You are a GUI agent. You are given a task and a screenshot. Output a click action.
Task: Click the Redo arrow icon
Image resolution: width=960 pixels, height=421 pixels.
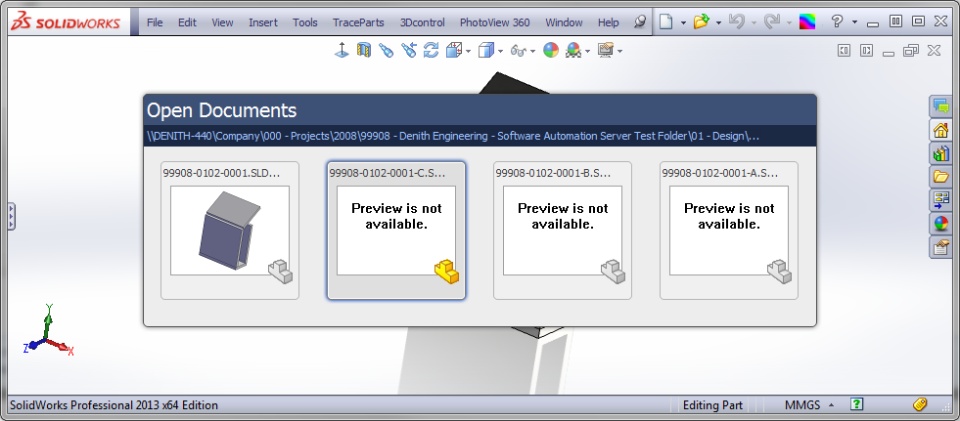point(772,22)
